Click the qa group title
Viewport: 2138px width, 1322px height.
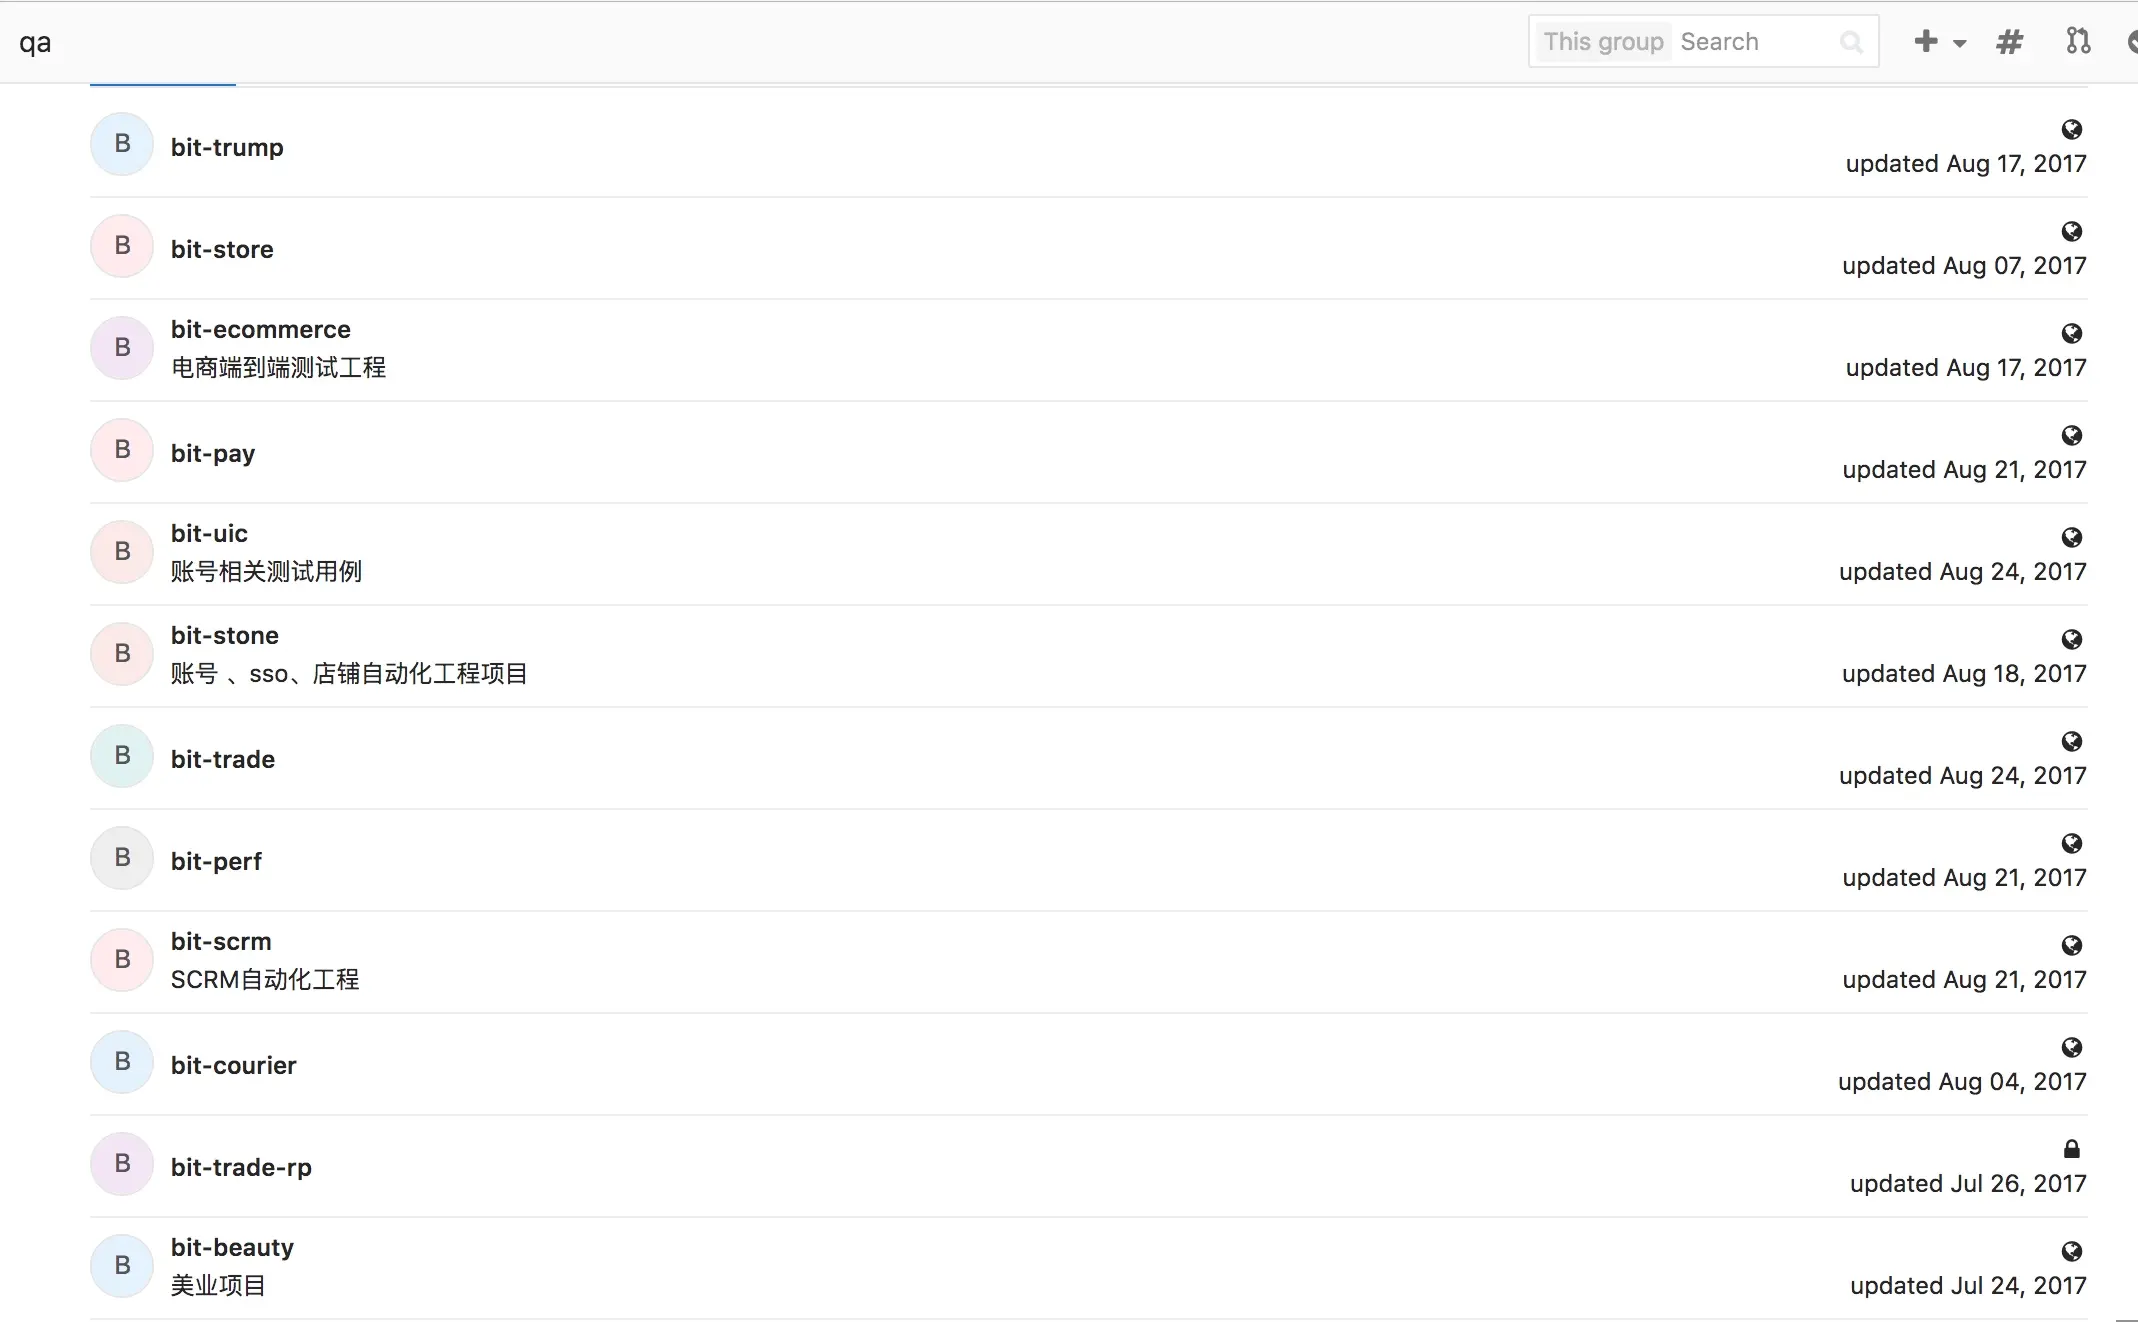pyautogui.click(x=35, y=42)
